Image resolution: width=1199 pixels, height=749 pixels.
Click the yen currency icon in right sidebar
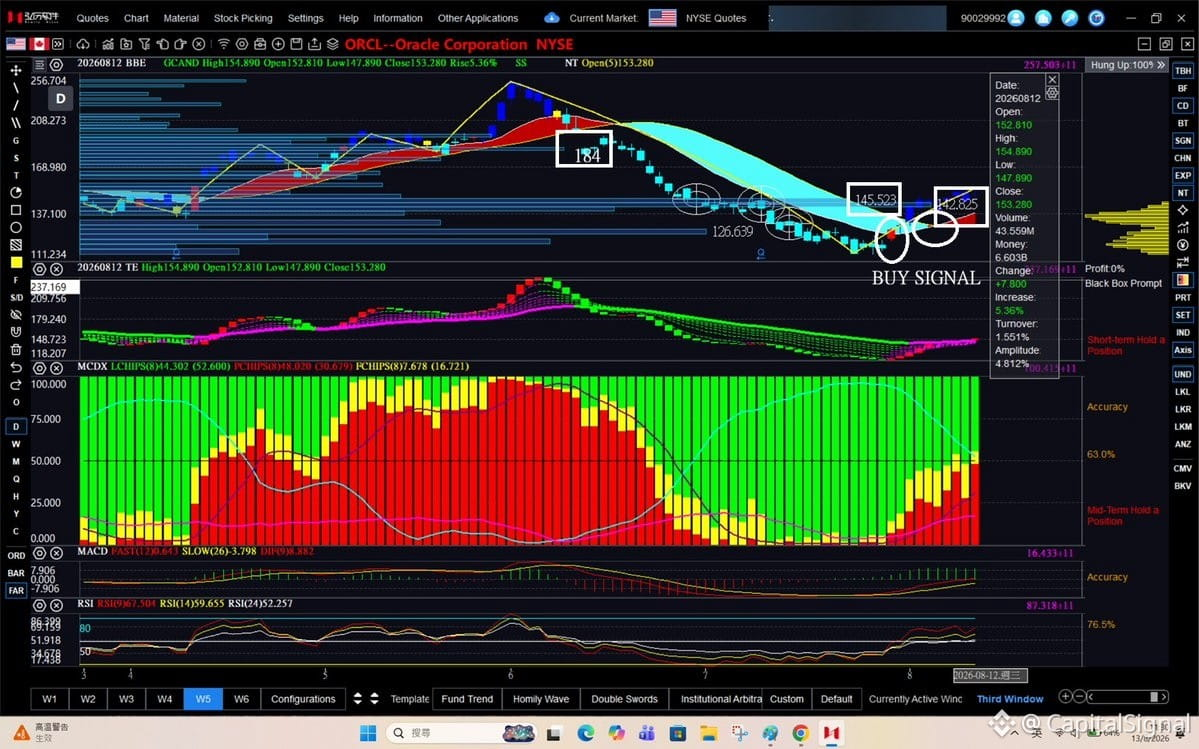(1183, 245)
